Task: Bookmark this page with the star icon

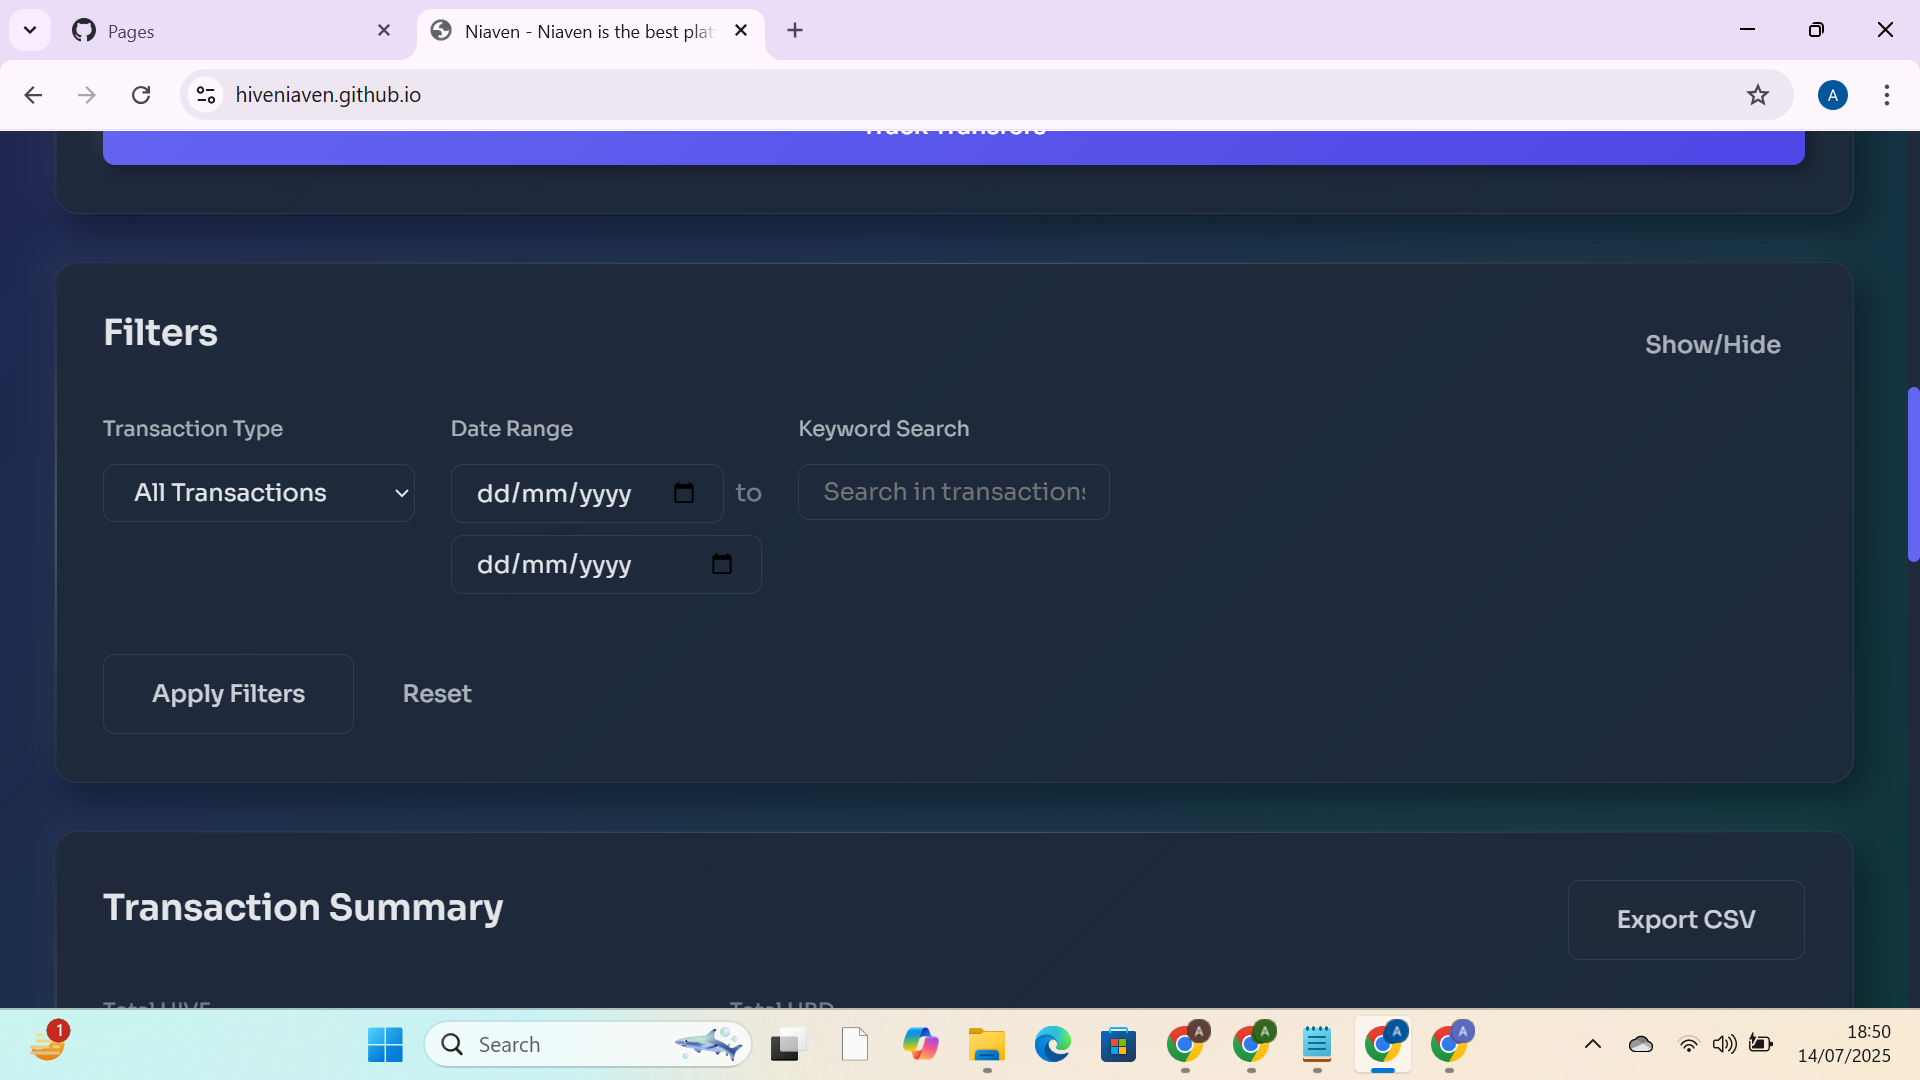Action: (x=1757, y=95)
